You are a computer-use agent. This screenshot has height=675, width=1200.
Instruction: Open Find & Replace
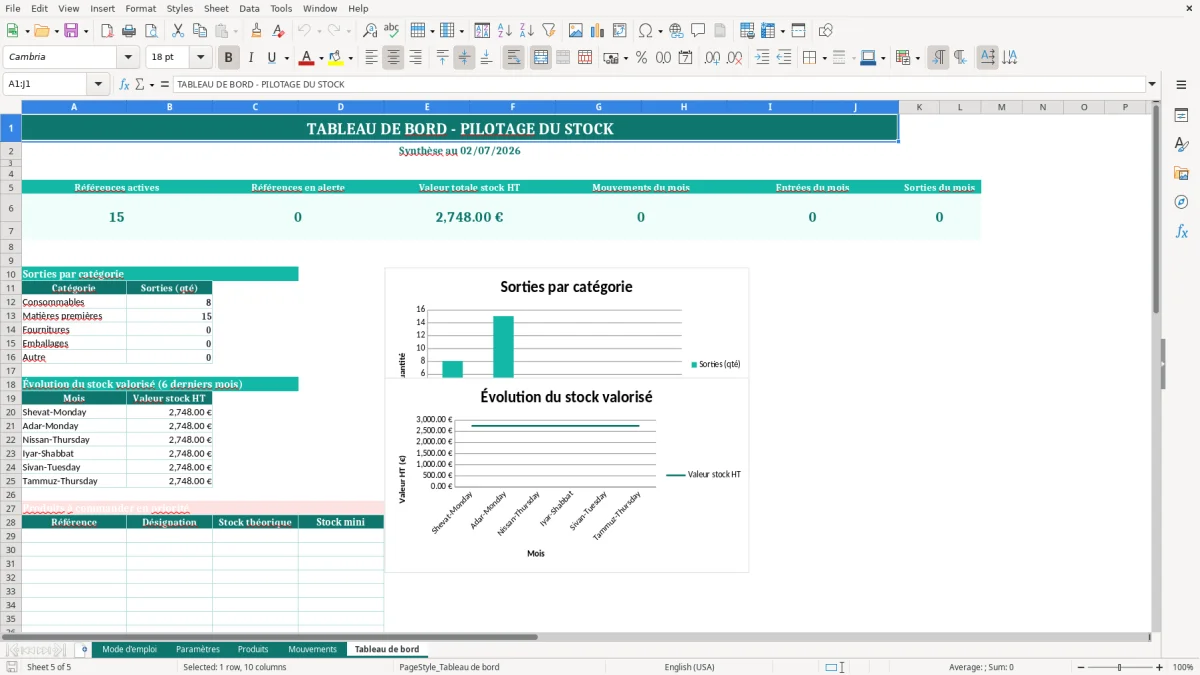[370, 31]
